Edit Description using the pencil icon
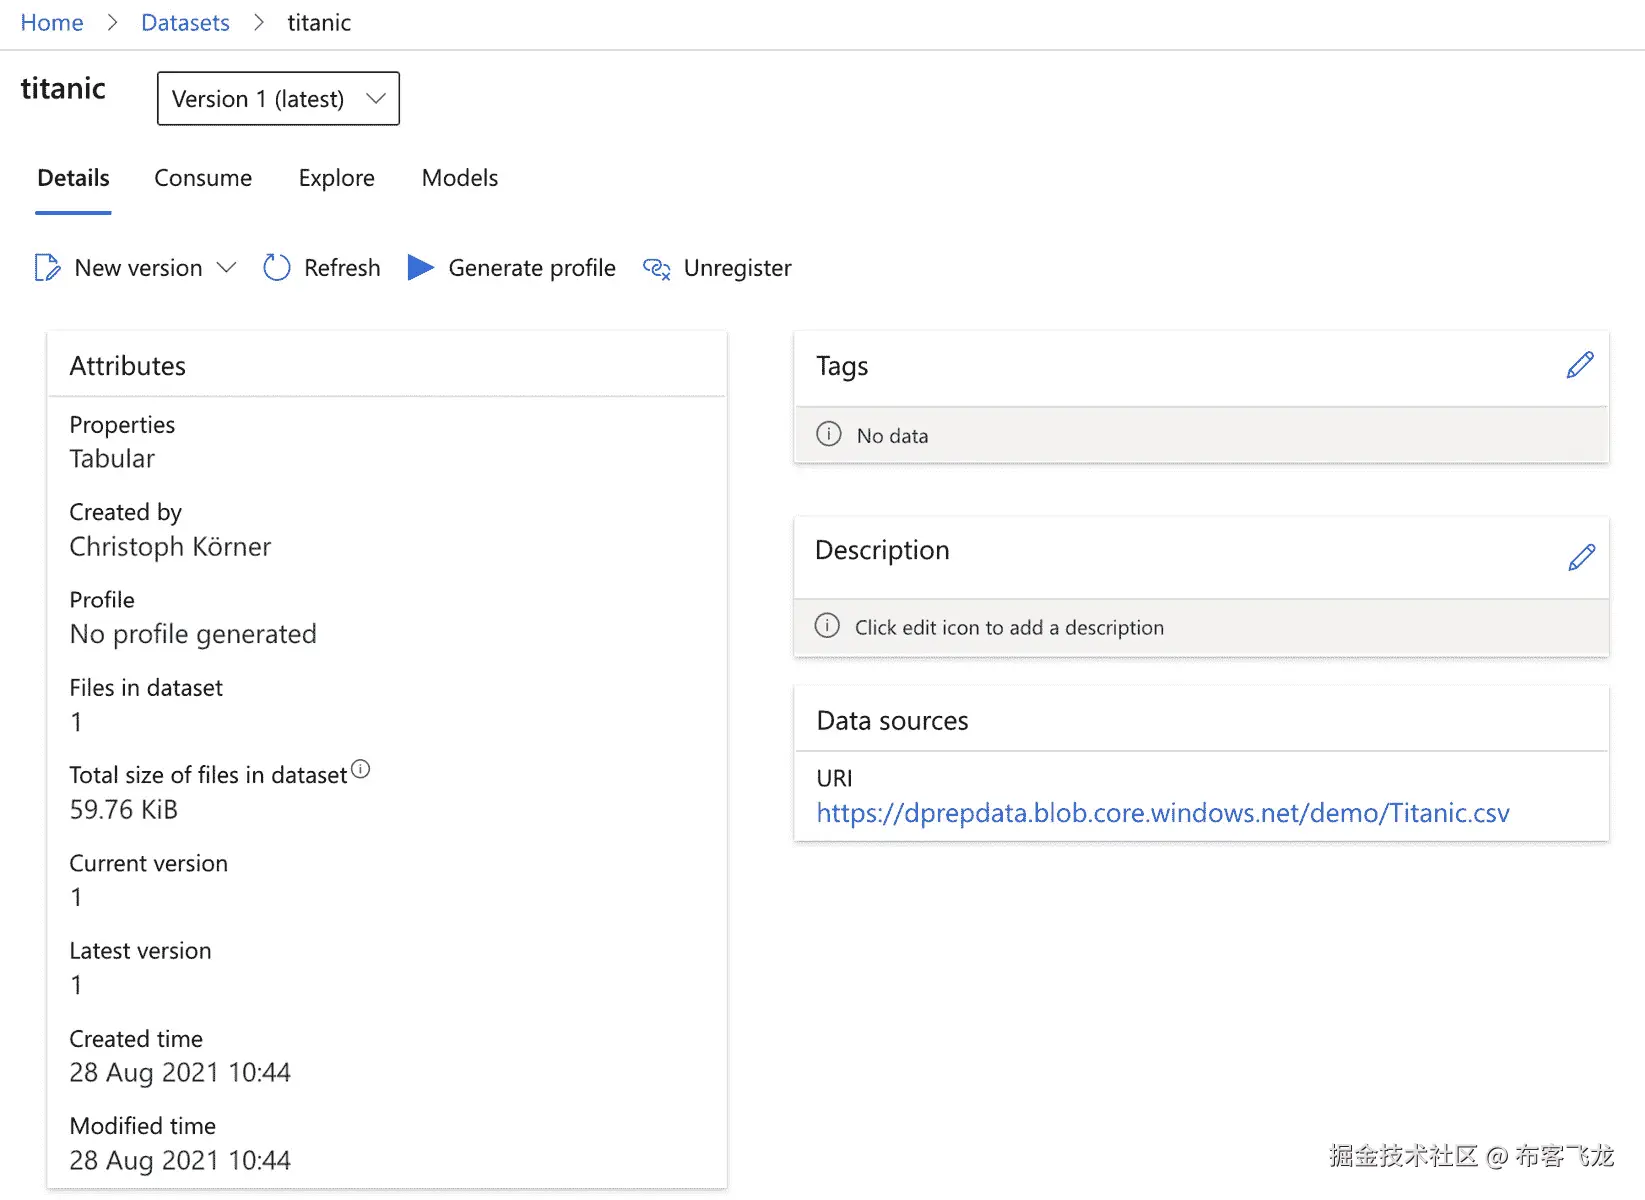1645x1200 pixels. point(1581,557)
